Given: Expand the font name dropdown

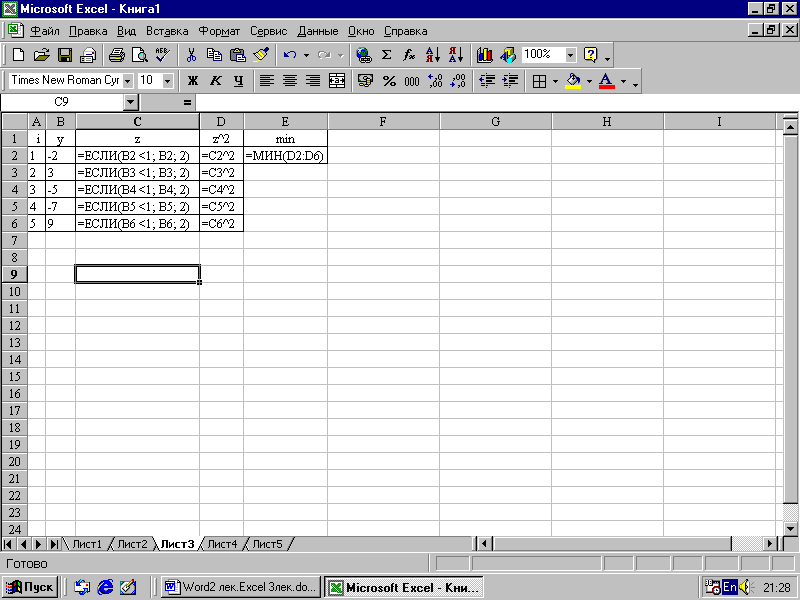Looking at the screenshot, I should [x=128, y=81].
